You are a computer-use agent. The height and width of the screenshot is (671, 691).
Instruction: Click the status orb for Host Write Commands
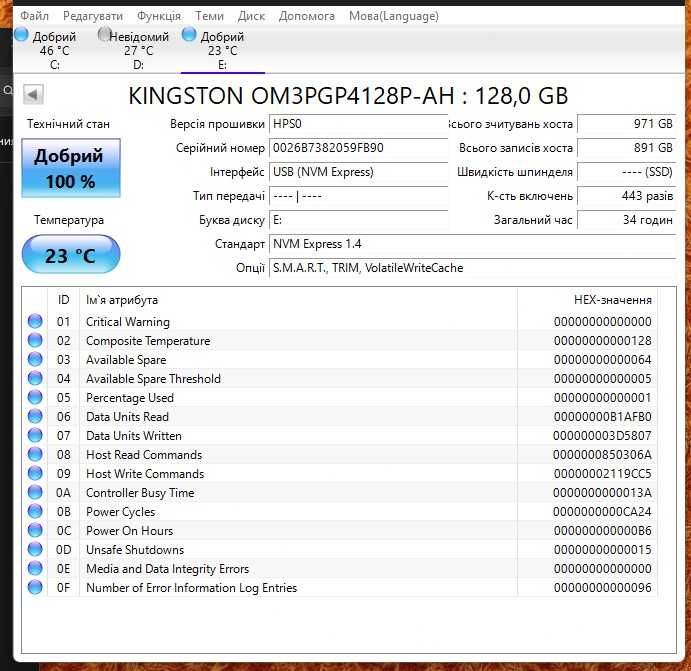35,473
